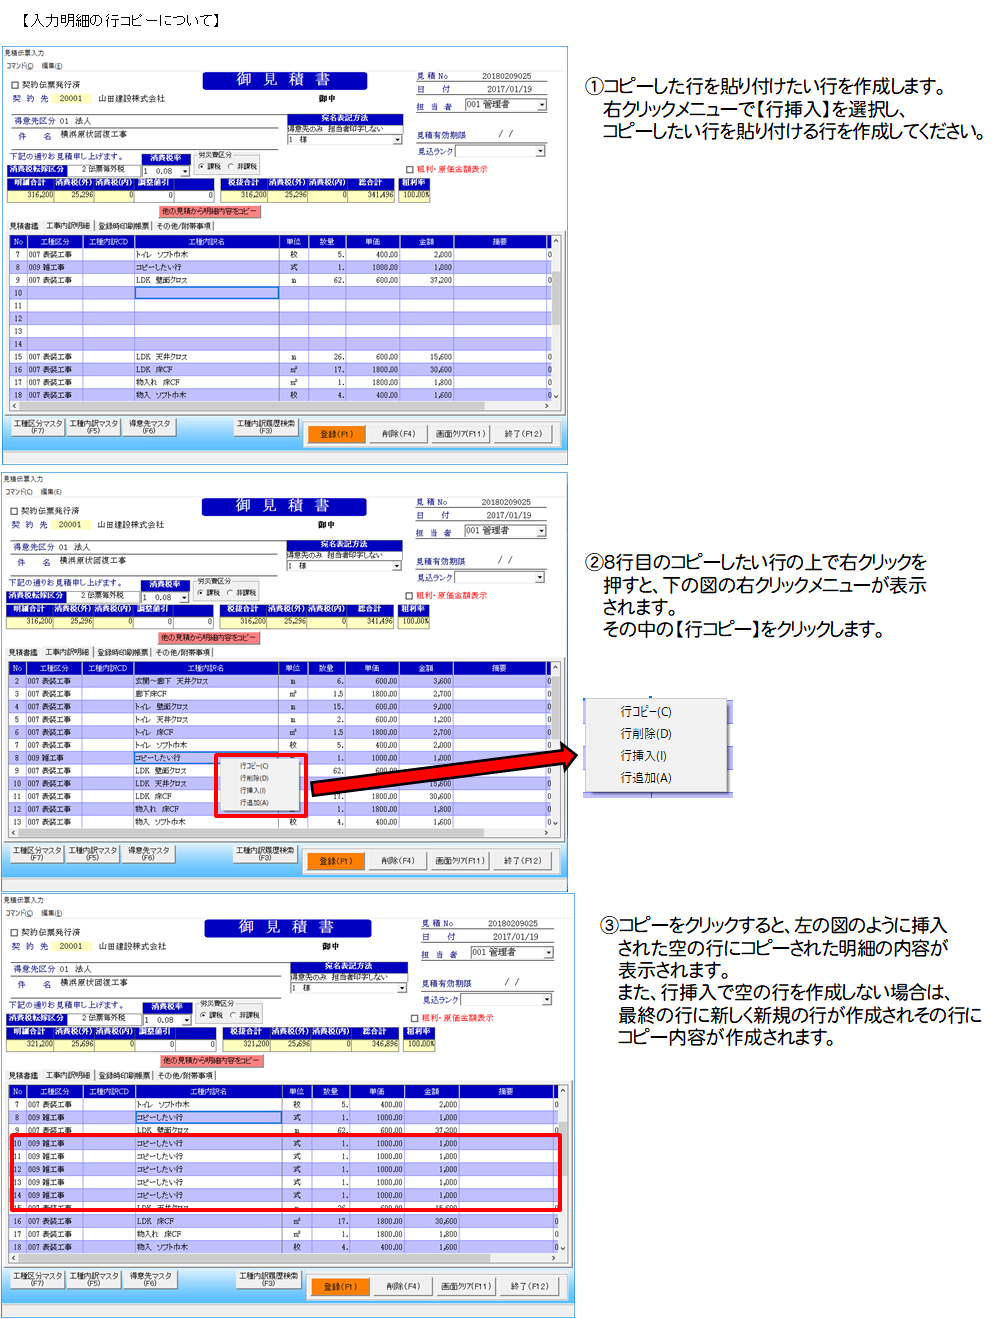999x1319 pixels.
Task: Click 画面クリア(F11) in the bottom screenshot
Action: (x=465, y=1286)
